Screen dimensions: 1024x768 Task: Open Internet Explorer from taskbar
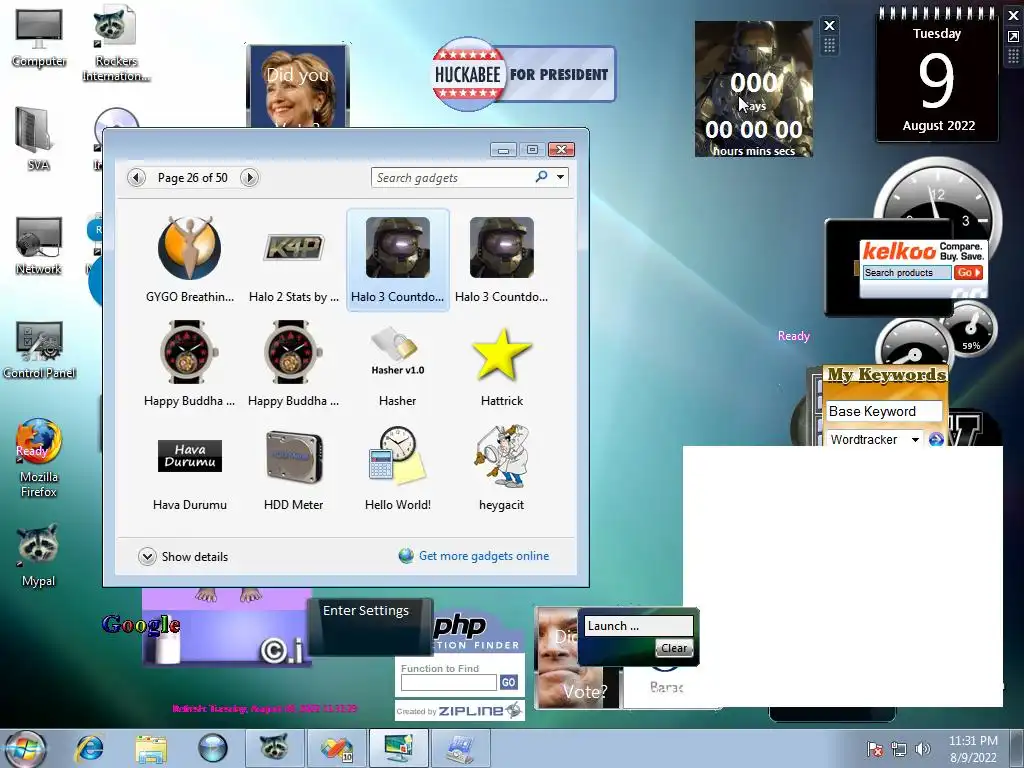tap(89, 748)
